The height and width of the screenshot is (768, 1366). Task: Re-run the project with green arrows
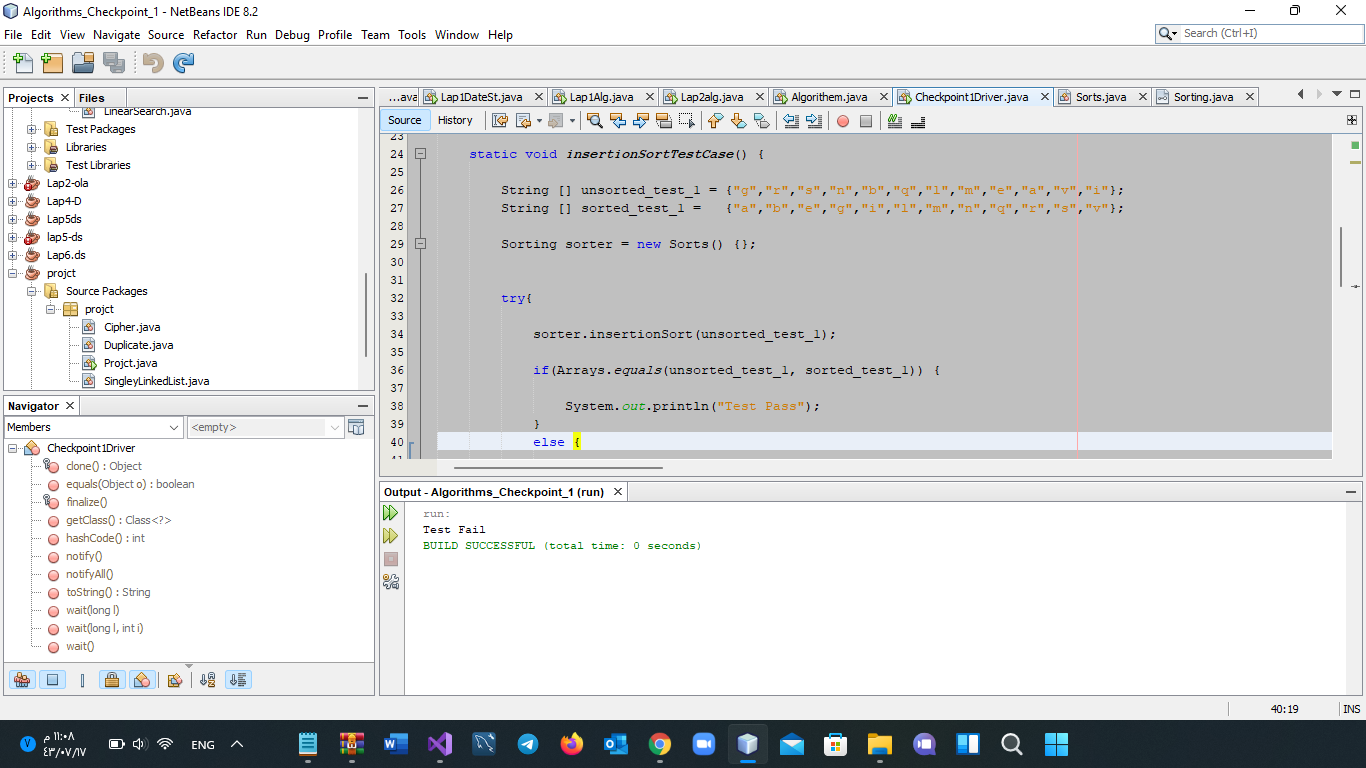click(390, 513)
